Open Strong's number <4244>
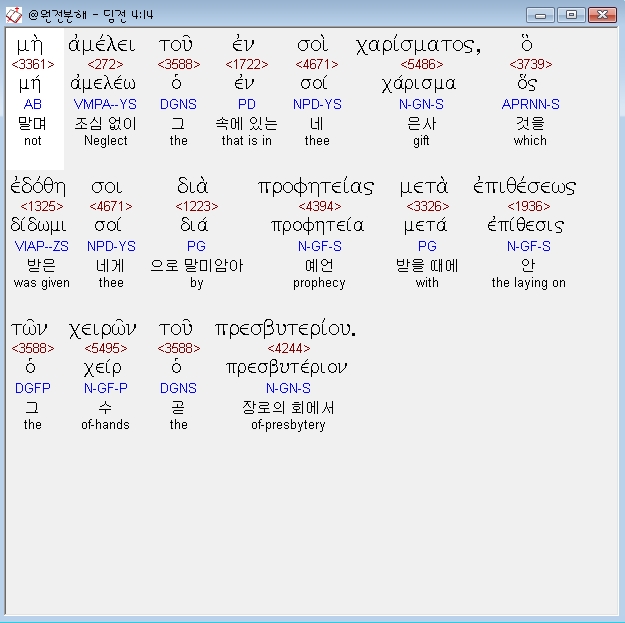 coord(289,348)
